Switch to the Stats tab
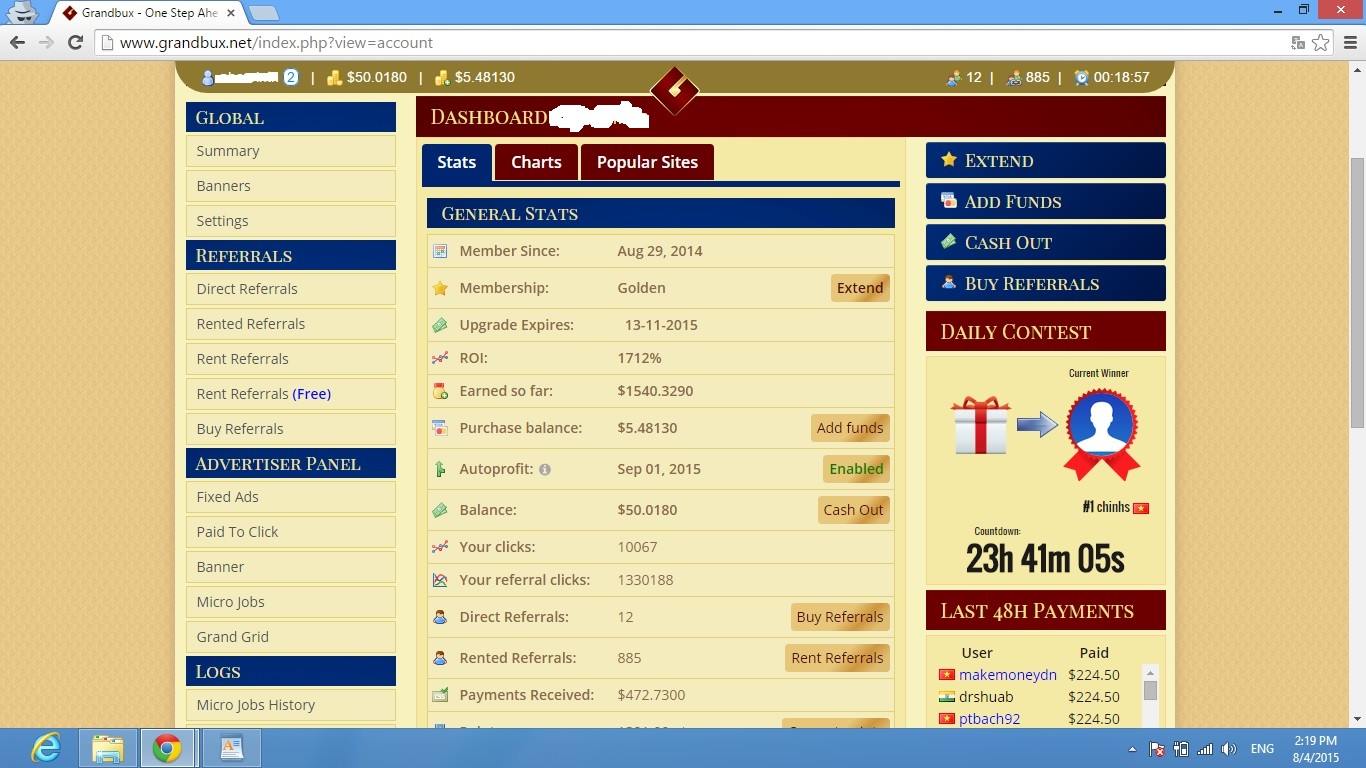The width and height of the screenshot is (1366, 768). pyautogui.click(x=456, y=162)
